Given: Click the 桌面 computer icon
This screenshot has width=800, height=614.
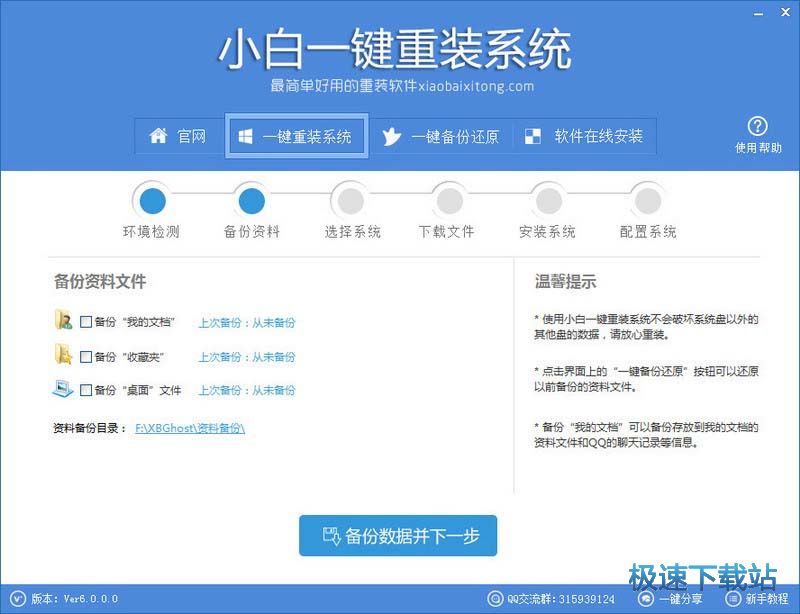Looking at the screenshot, I should click(63, 389).
